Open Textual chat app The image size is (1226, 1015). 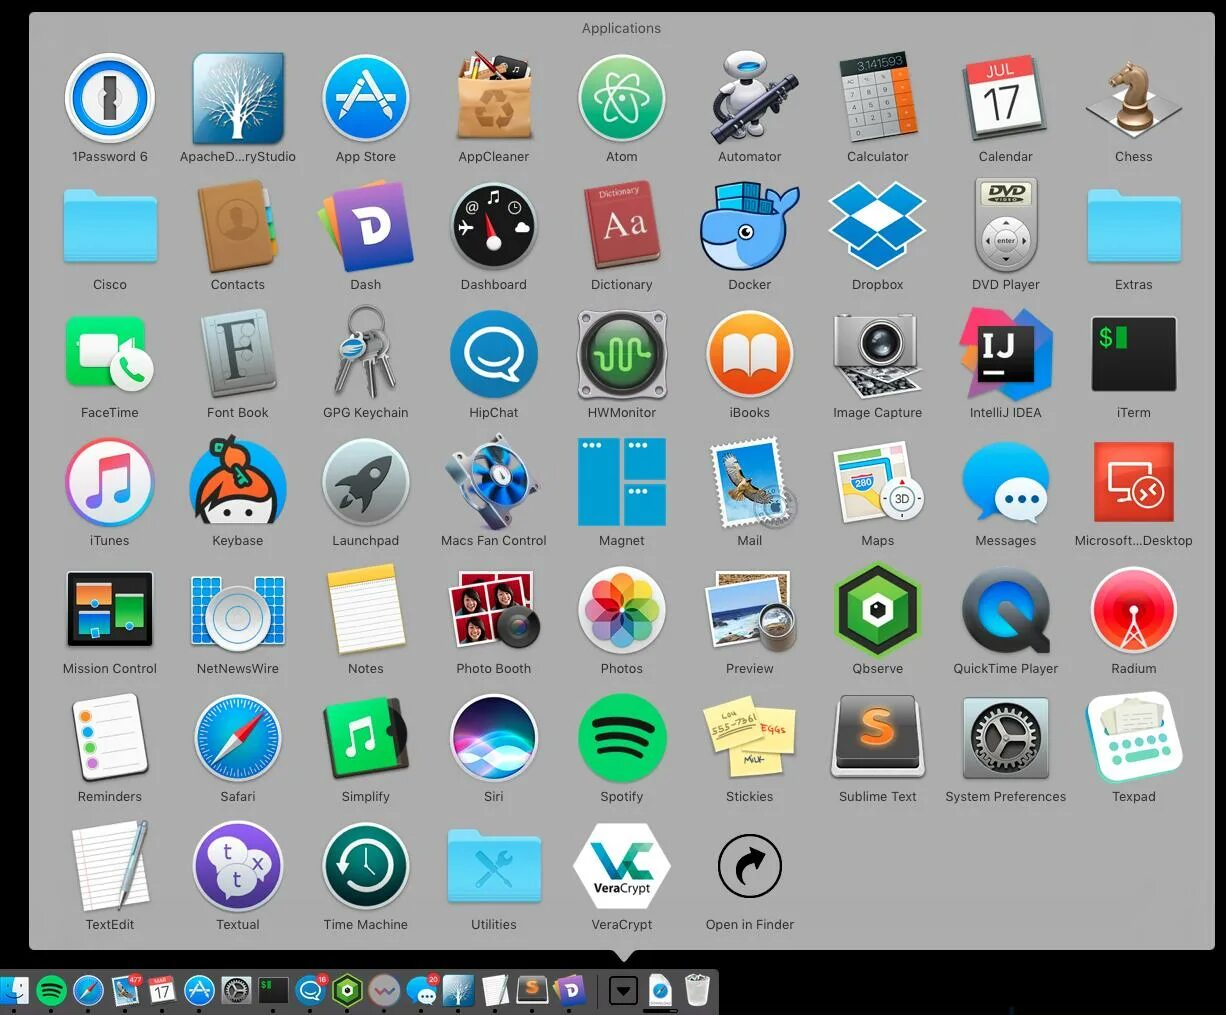[238, 867]
